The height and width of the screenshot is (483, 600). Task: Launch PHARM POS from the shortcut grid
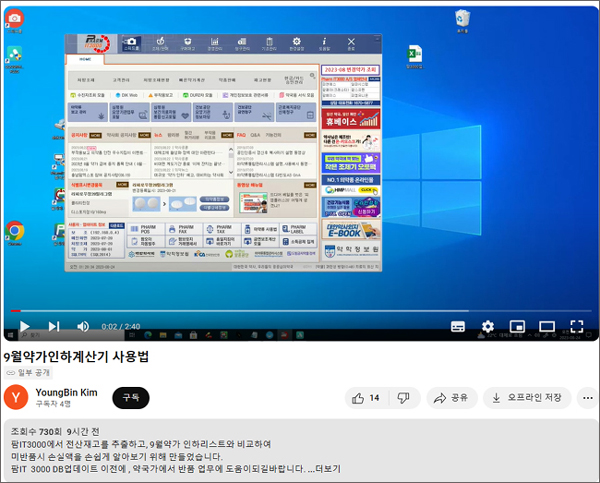[145, 229]
